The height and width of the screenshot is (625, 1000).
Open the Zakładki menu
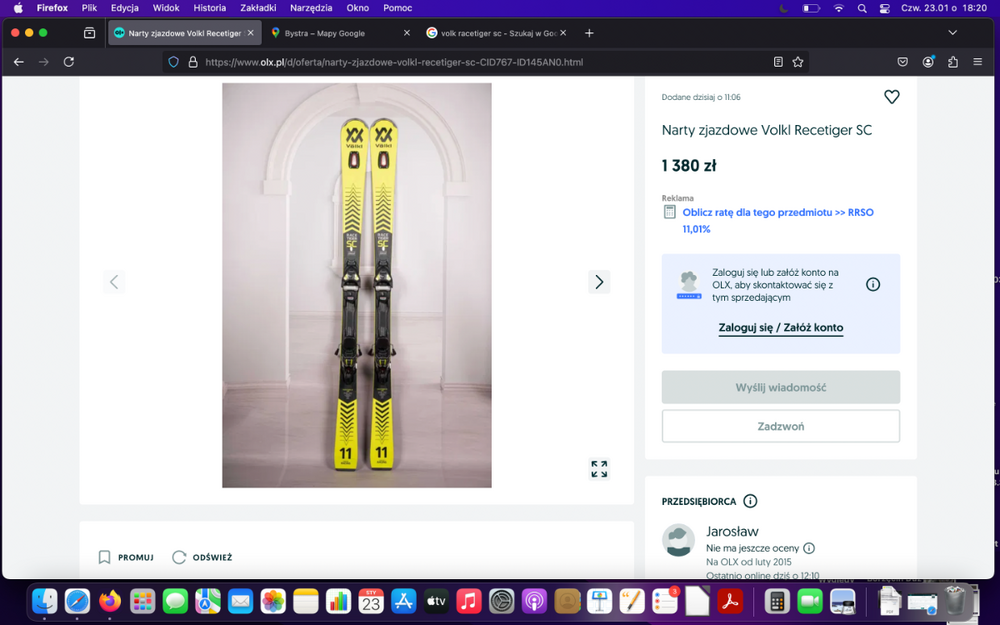click(258, 8)
